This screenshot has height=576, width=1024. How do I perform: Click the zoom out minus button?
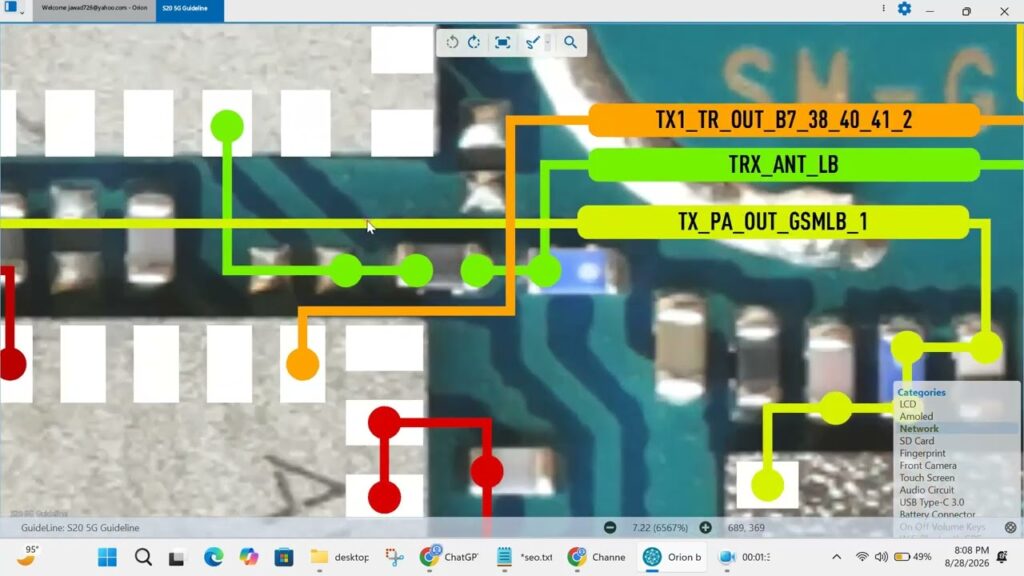(x=610, y=528)
